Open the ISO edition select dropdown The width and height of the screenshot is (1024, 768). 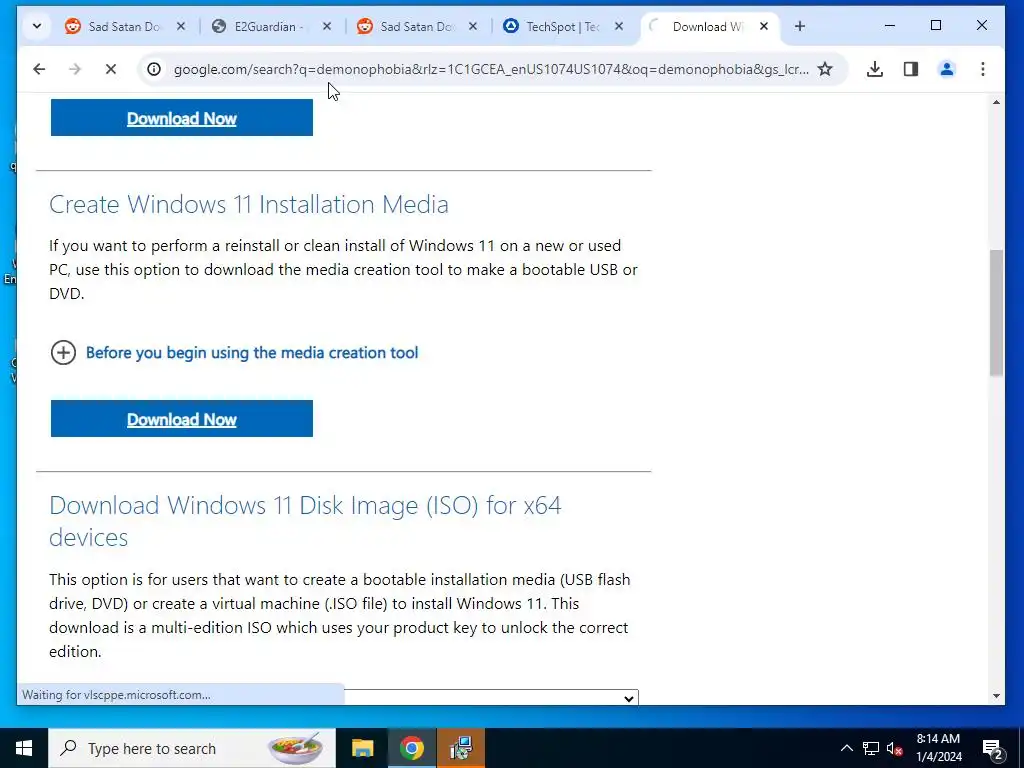tap(491, 697)
